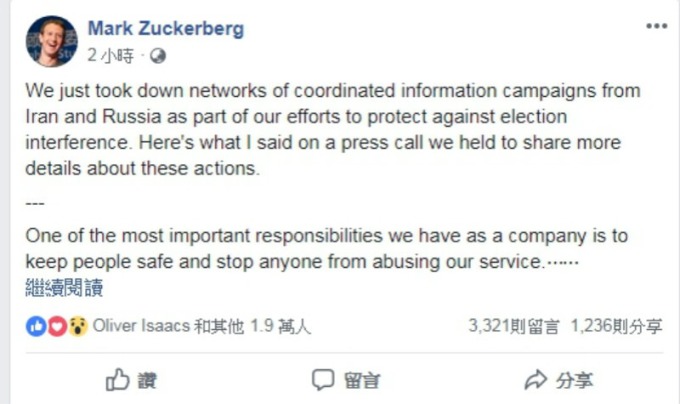Expand the post with 繼續閱讀
Image resolution: width=680 pixels, height=404 pixels.
pos(64,289)
